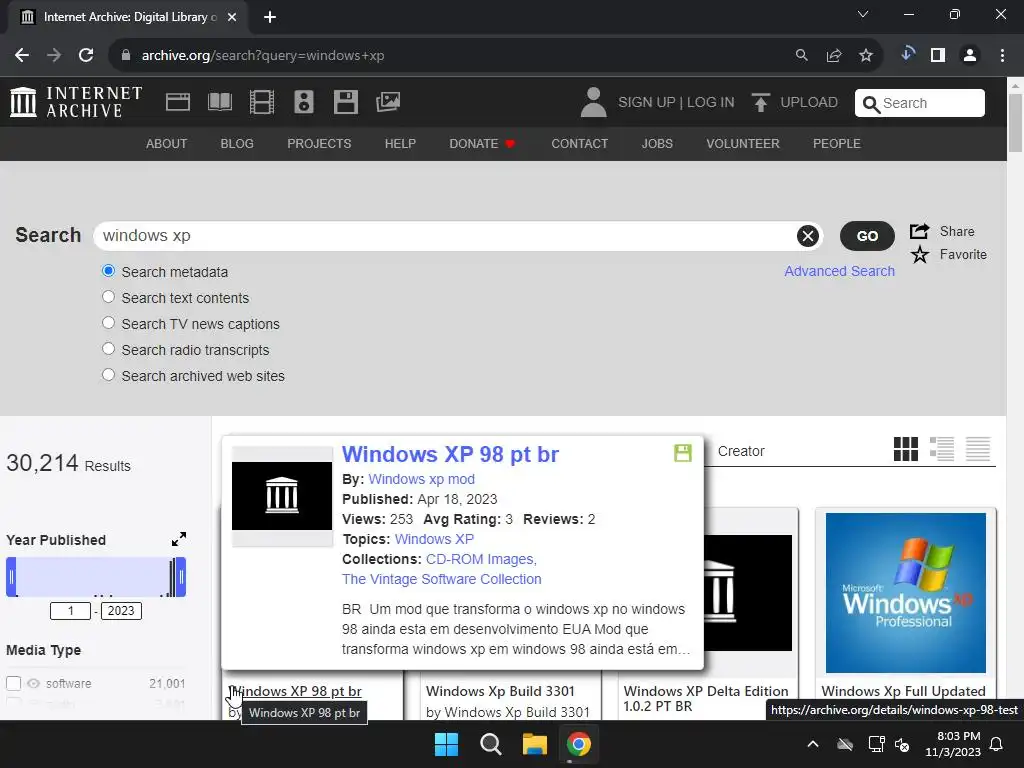Open the CD-ROM Images collection link
The width and height of the screenshot is (1024, 768).
(481, 560)
